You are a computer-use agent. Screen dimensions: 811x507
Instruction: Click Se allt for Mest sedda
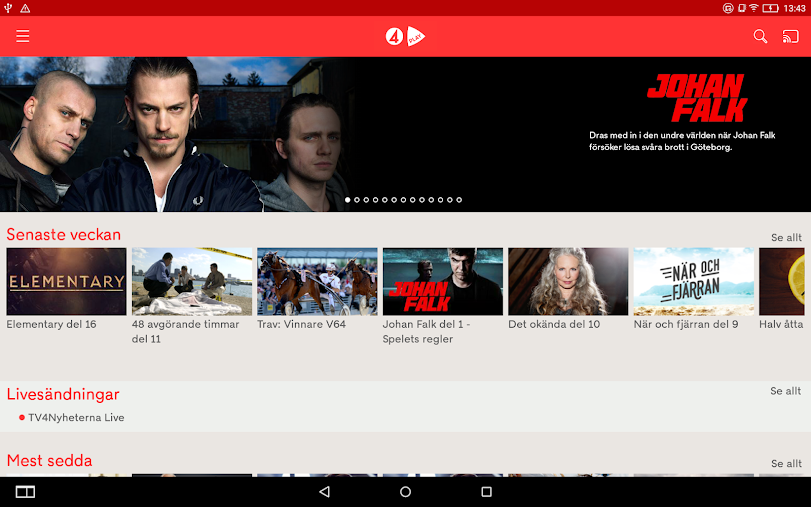(x=786, y=464)
